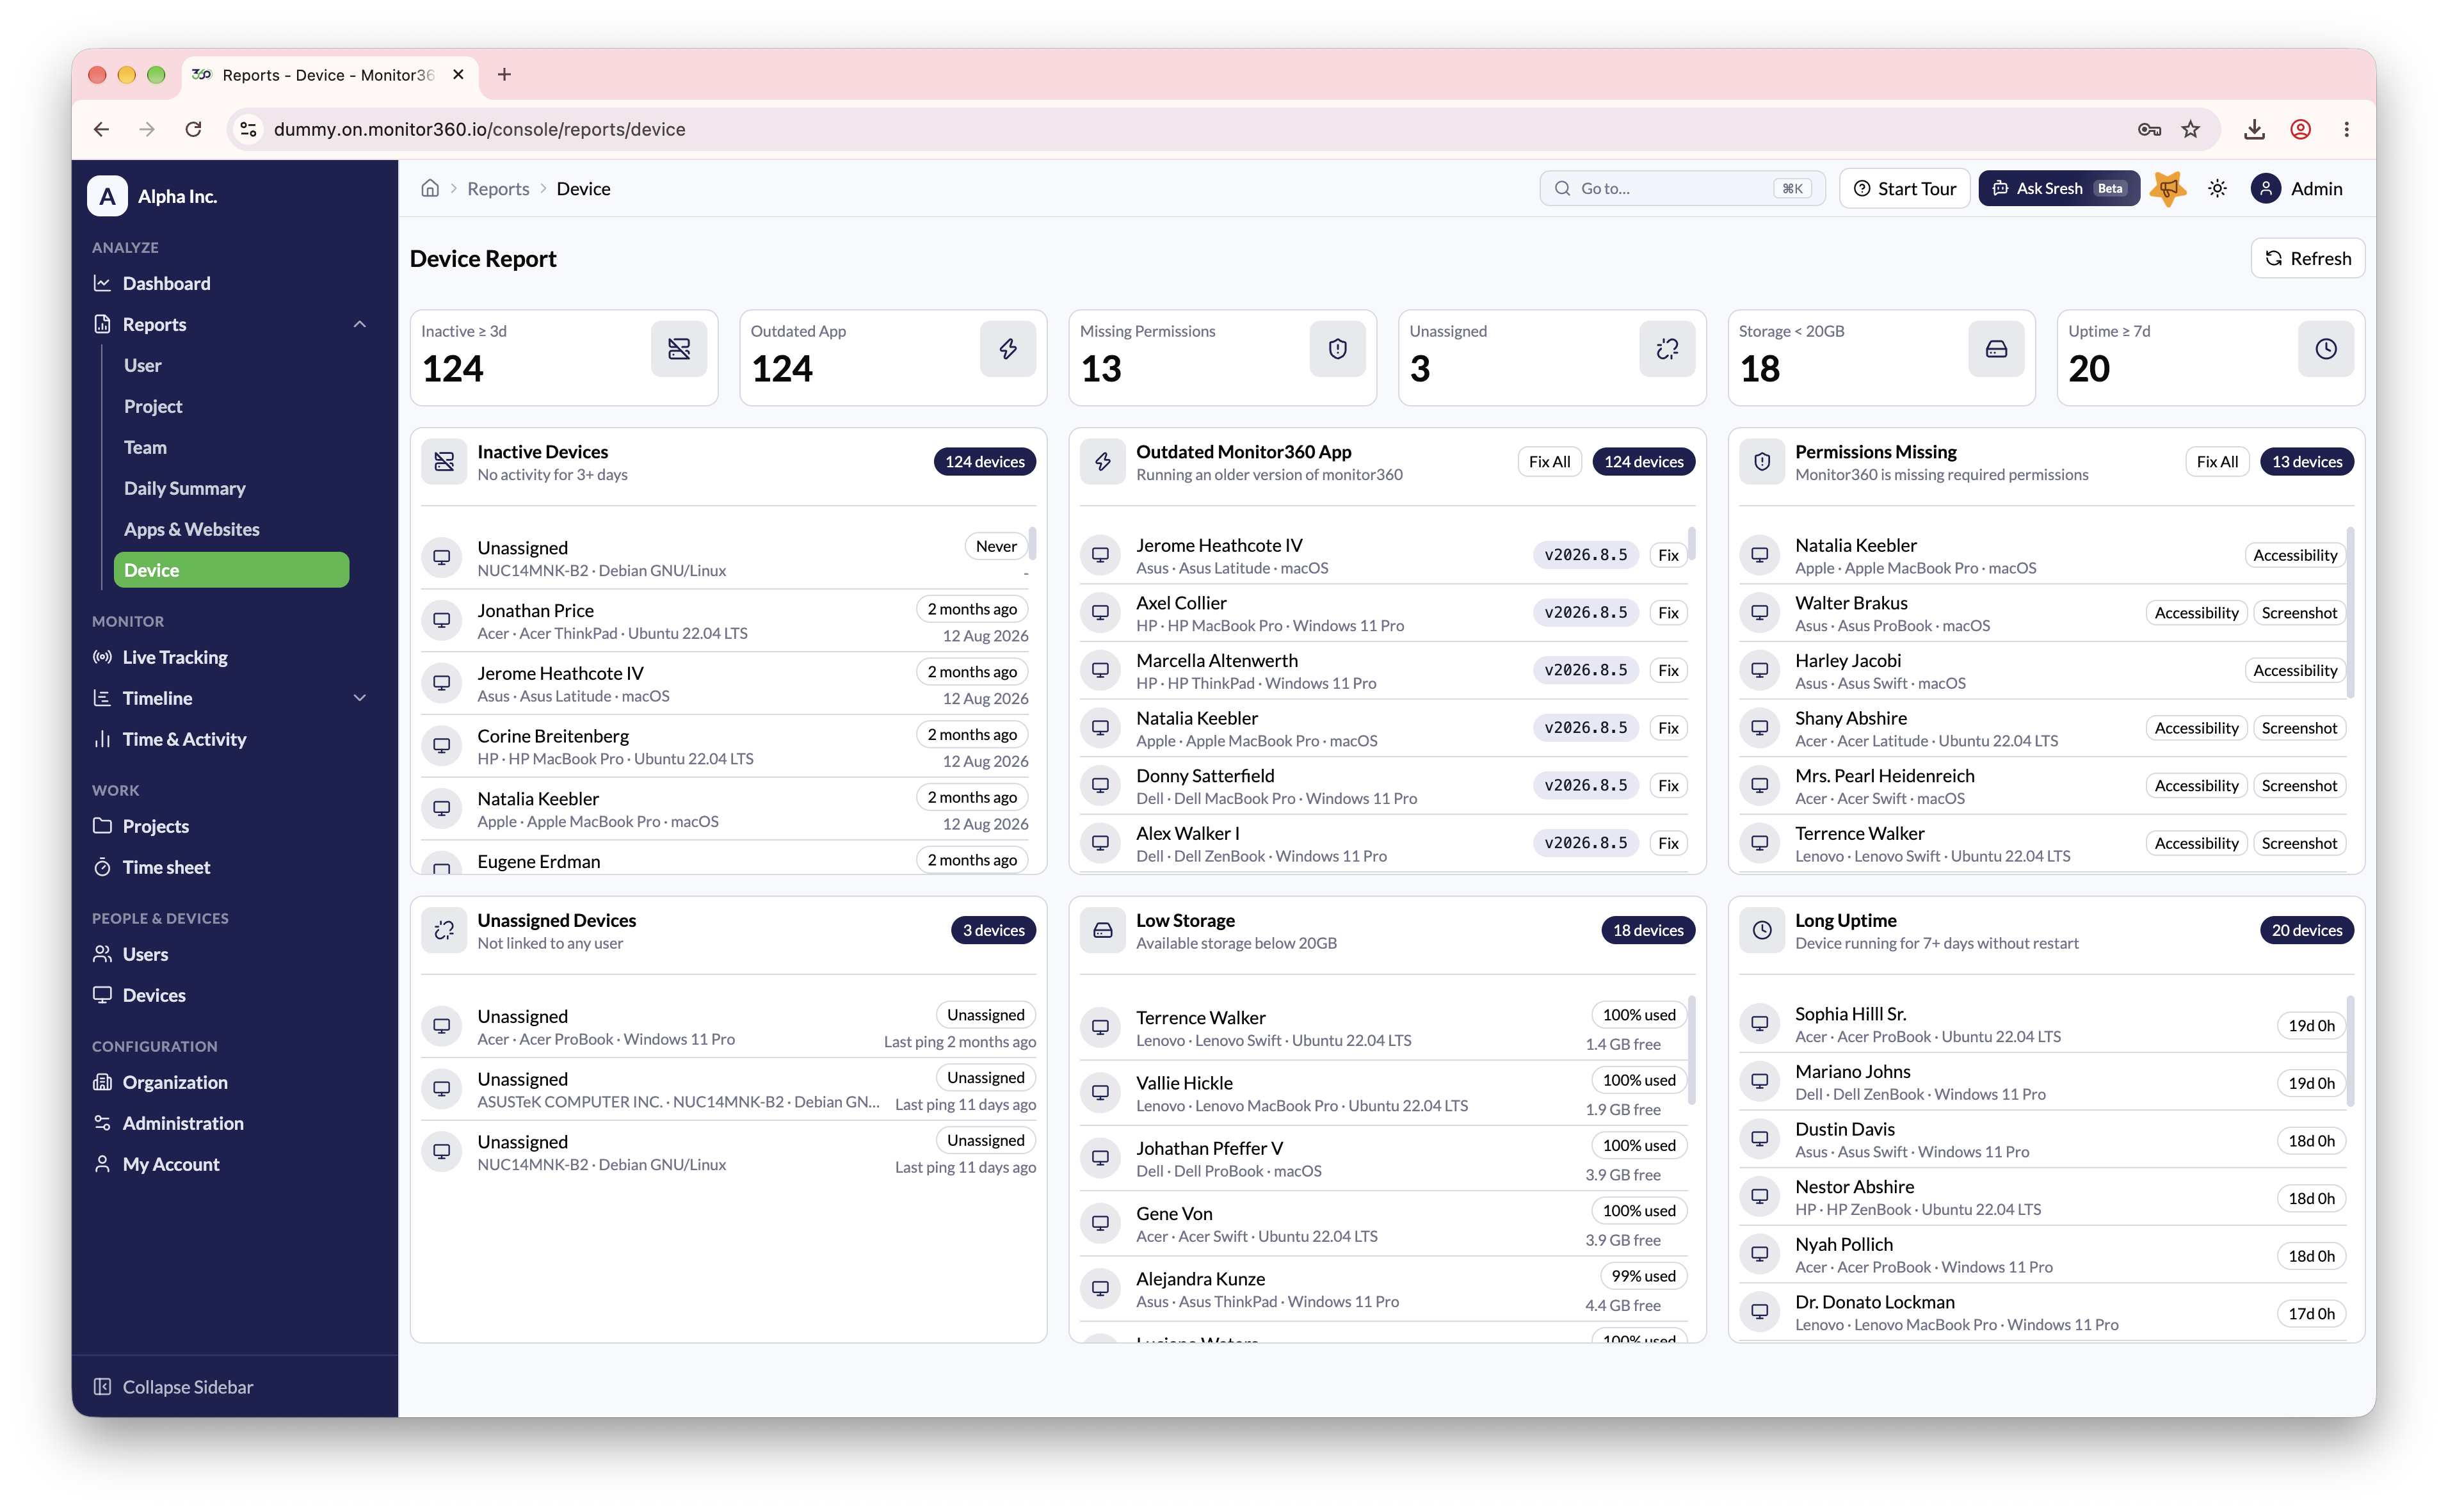
Task: Click the monitor icon beside Sophia Hilll Sr.
Action: point(1759,1023)
